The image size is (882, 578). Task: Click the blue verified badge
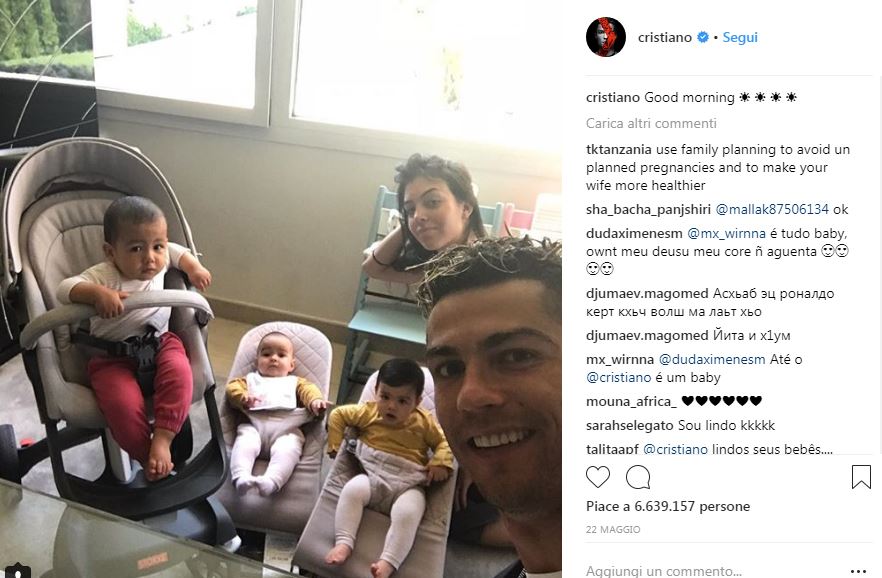coord(703,38)
